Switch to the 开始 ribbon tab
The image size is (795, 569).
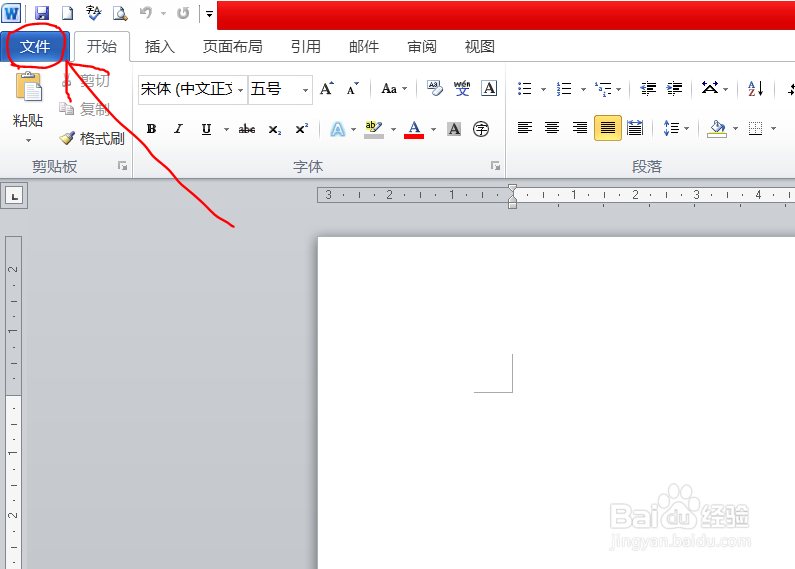pyautogui.click(x=102, y=47)
